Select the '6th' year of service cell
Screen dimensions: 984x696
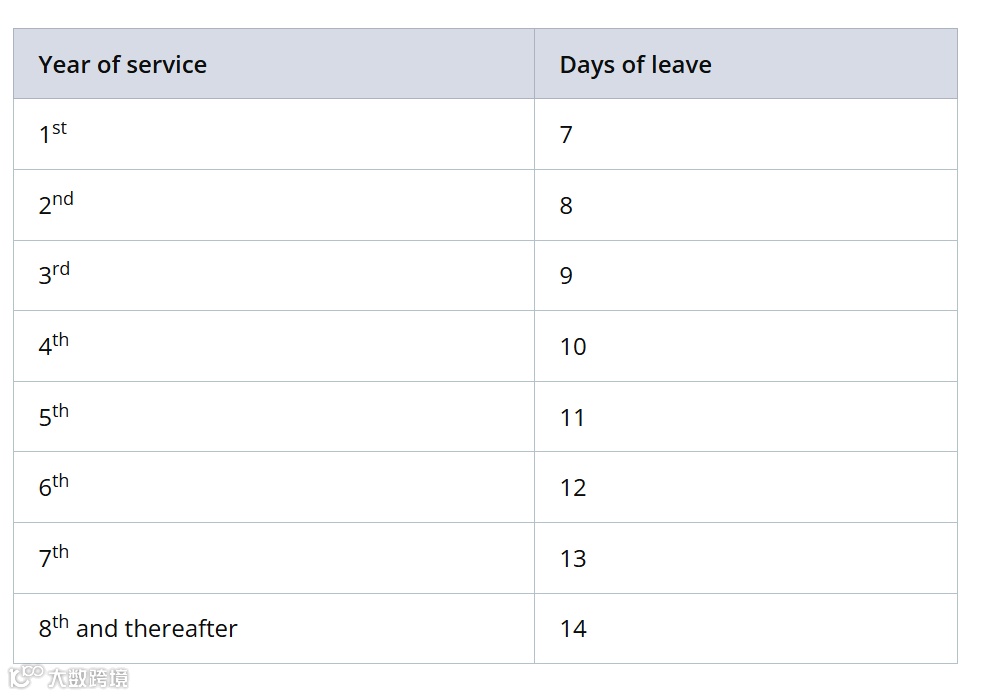(x=274, y=488)
